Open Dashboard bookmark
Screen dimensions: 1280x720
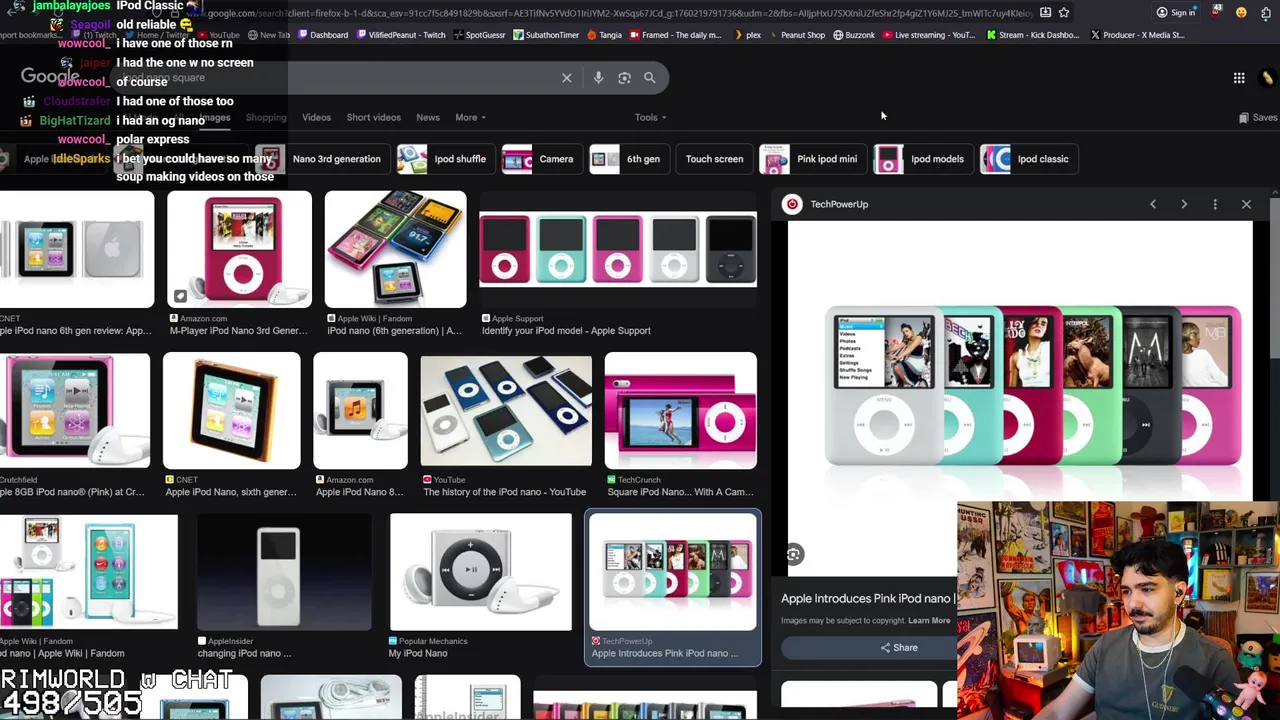[323, 35]
